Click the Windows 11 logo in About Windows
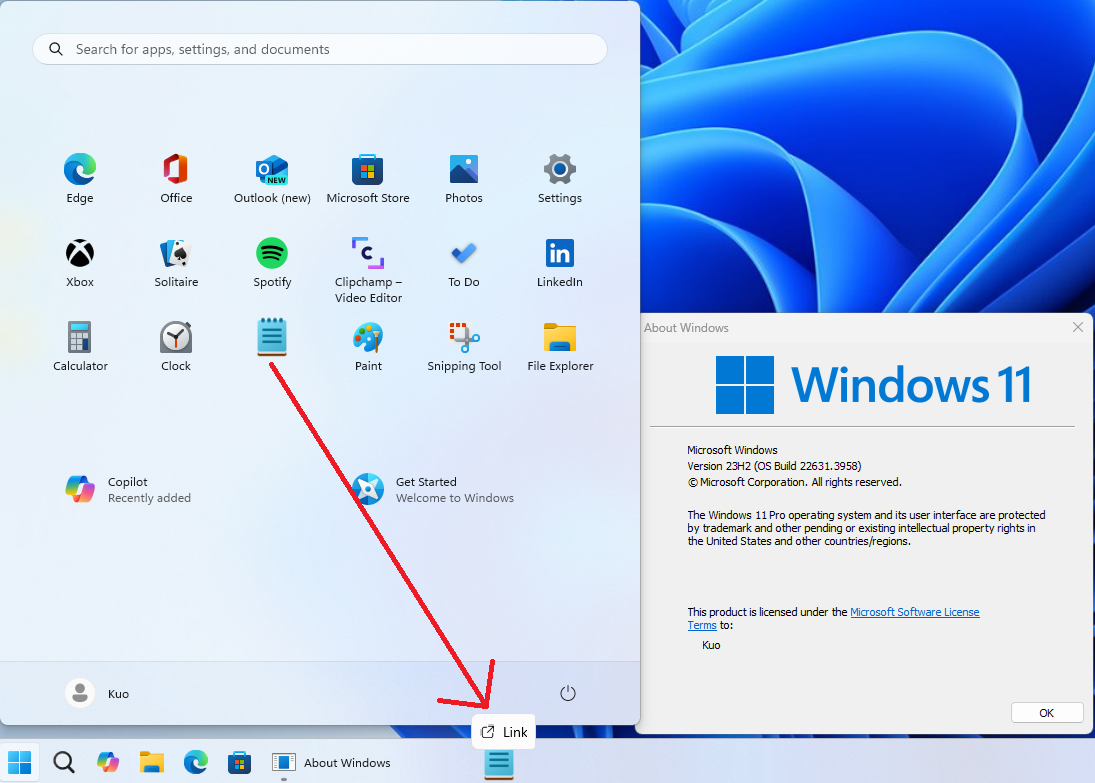This screenshot has width=1095, height=783. pyautogui.click(x=873, y=385)
